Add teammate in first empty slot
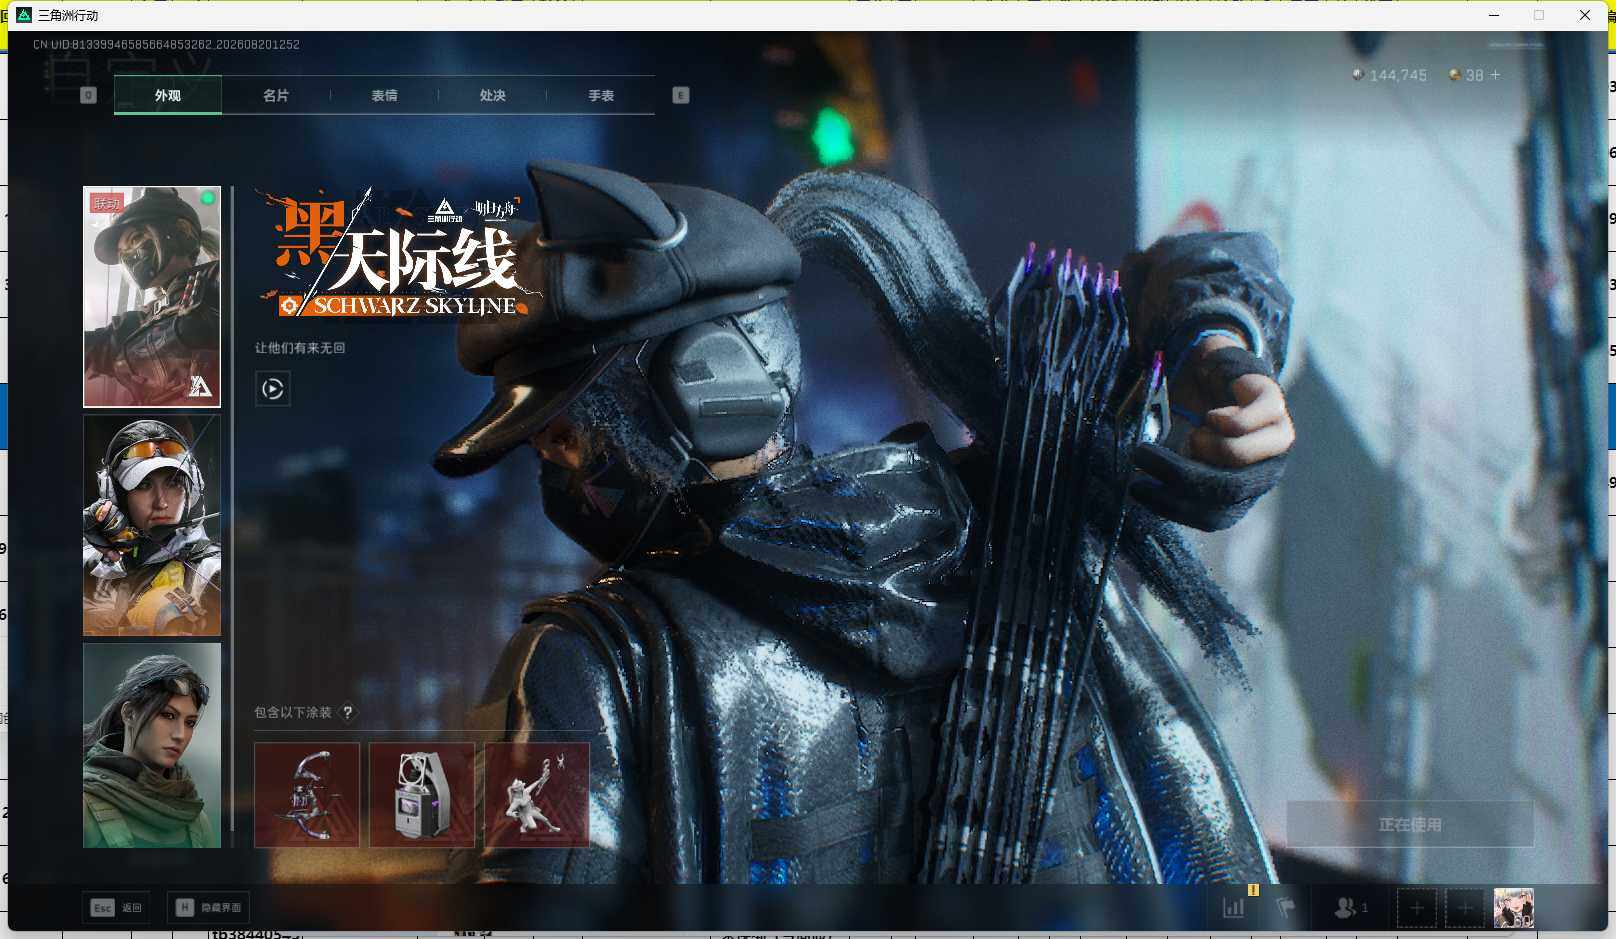Screen dimensions: 1616x939 coord(1417,908)
